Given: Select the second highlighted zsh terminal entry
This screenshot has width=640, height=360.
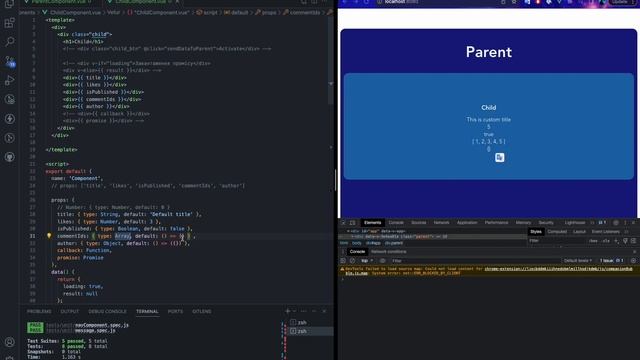Looking at the screenshot, I should point(311,331).
